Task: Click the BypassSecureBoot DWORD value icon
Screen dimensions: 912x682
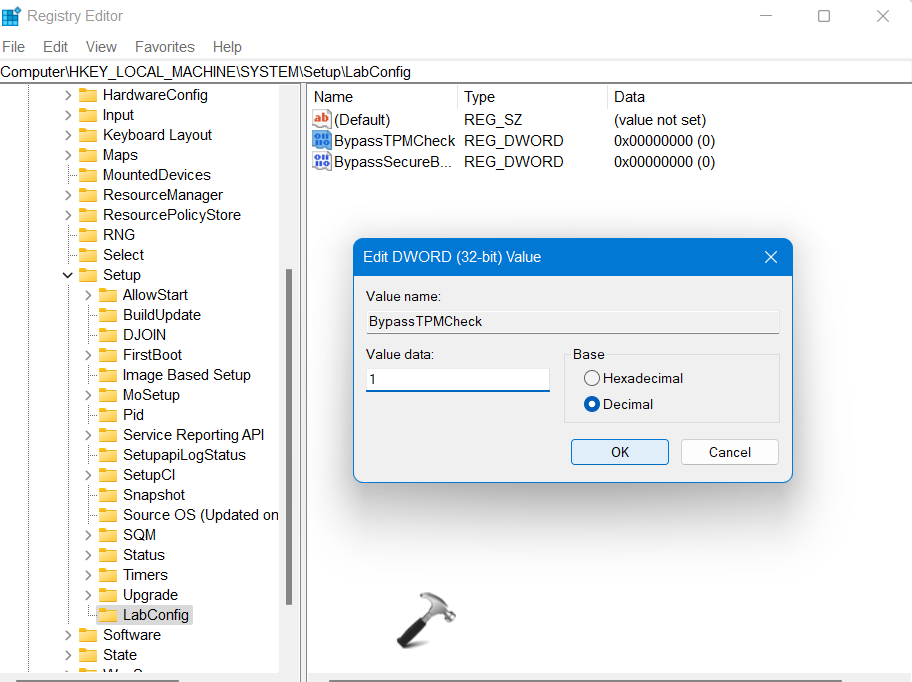Action: pos(322,162)
